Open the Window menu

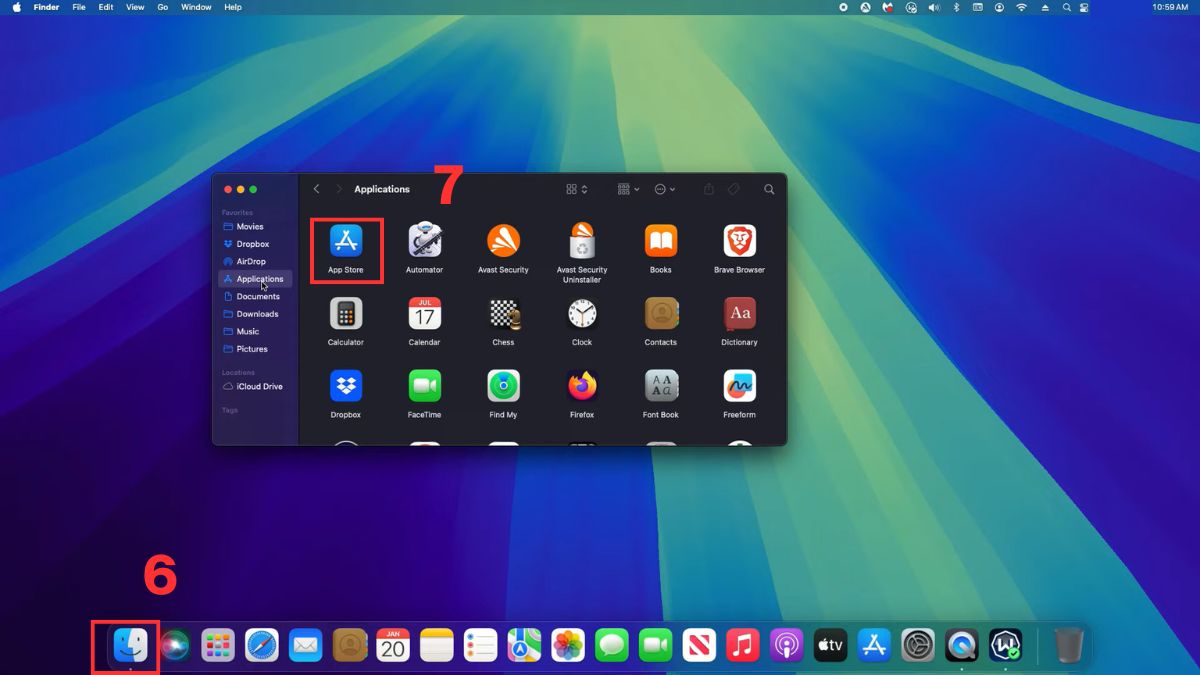click(196, 7)
